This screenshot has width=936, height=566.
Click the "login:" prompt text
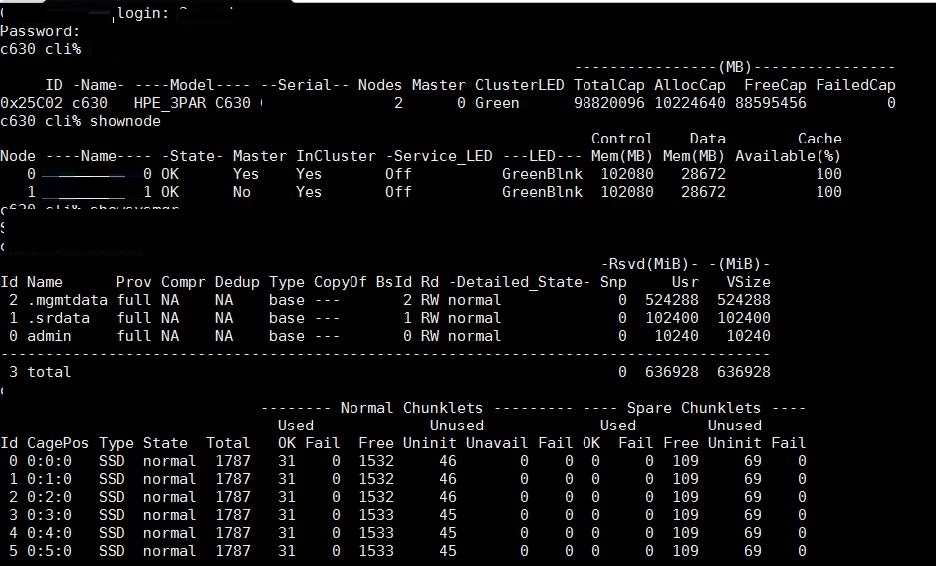[143, 13]
